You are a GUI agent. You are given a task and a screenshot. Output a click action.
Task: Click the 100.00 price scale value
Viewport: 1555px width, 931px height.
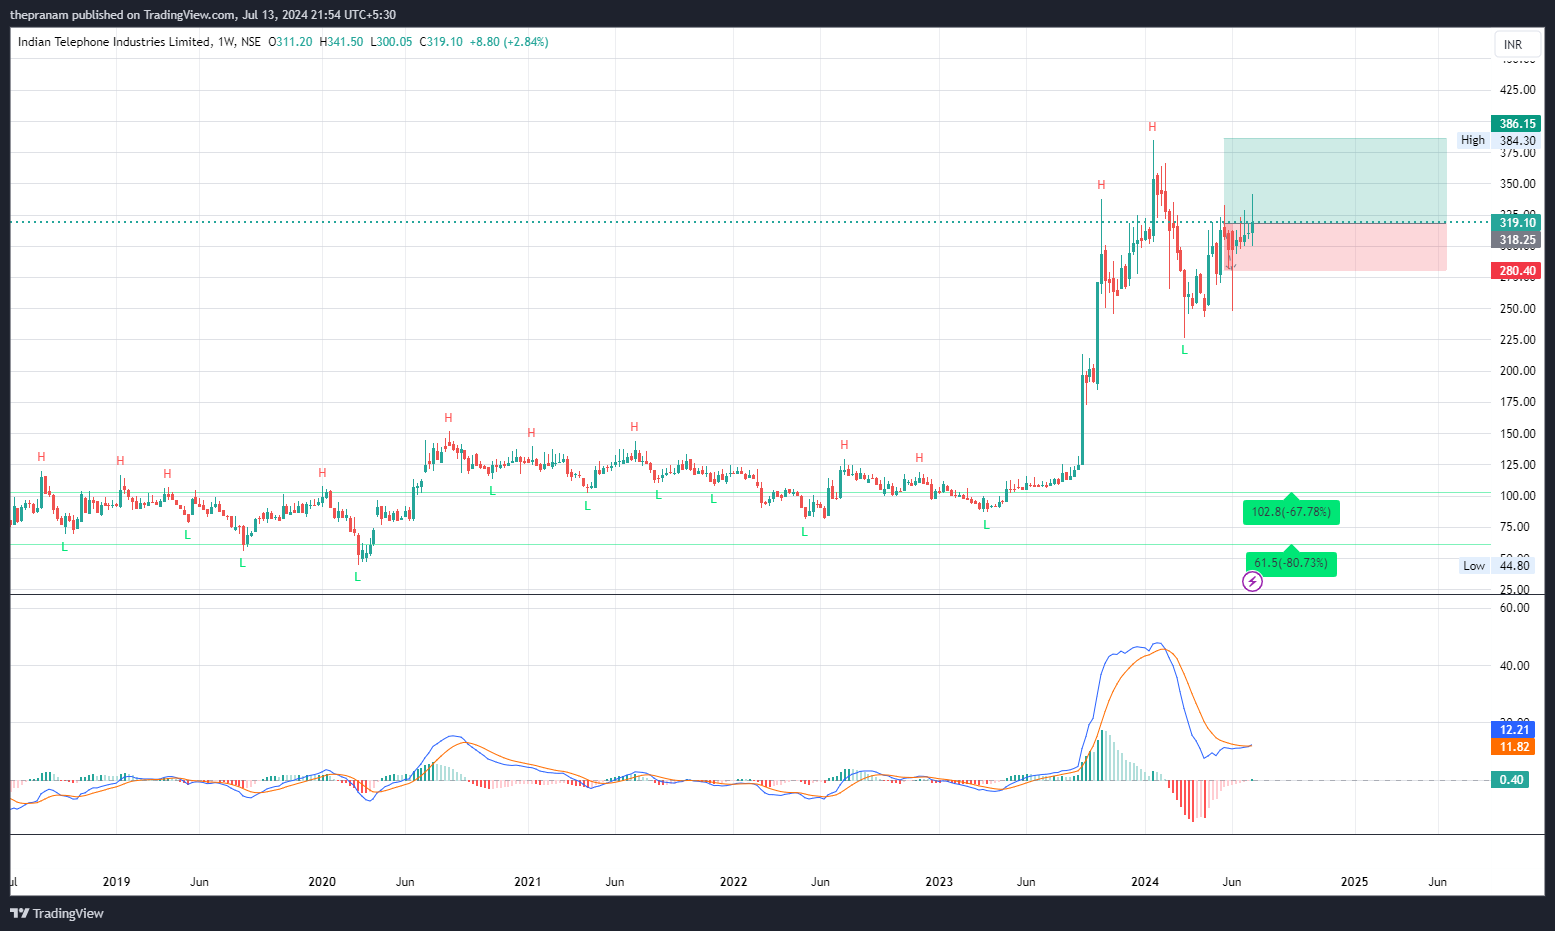coord(1517,496)
